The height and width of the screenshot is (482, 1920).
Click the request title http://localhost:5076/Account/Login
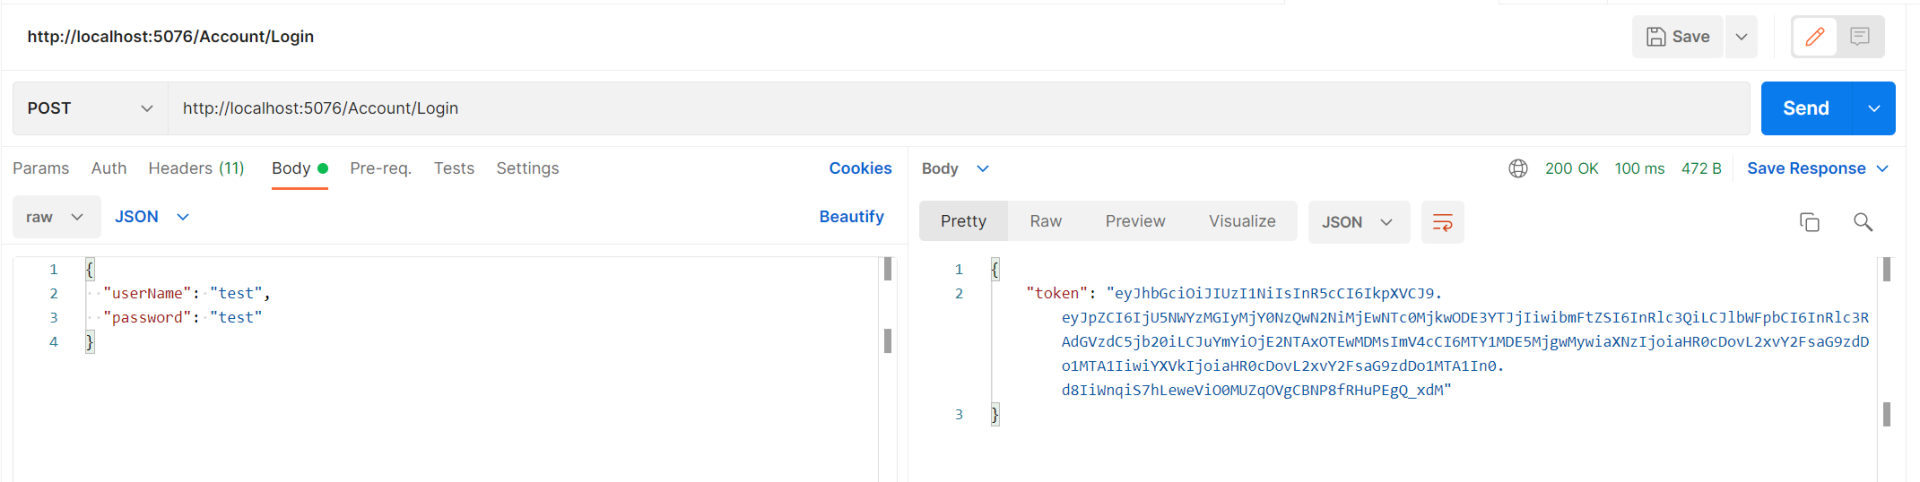[171, 37]
